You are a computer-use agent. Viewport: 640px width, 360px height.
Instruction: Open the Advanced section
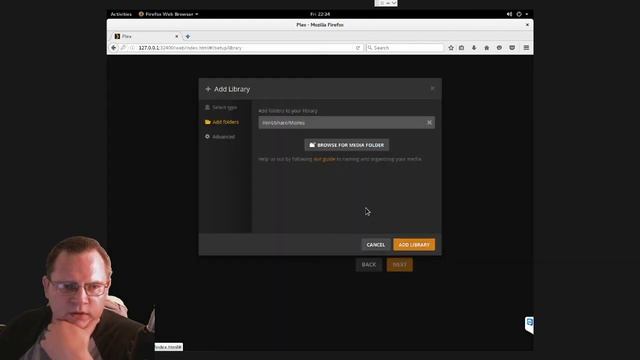pyautogui.click(x=220, y=137)
